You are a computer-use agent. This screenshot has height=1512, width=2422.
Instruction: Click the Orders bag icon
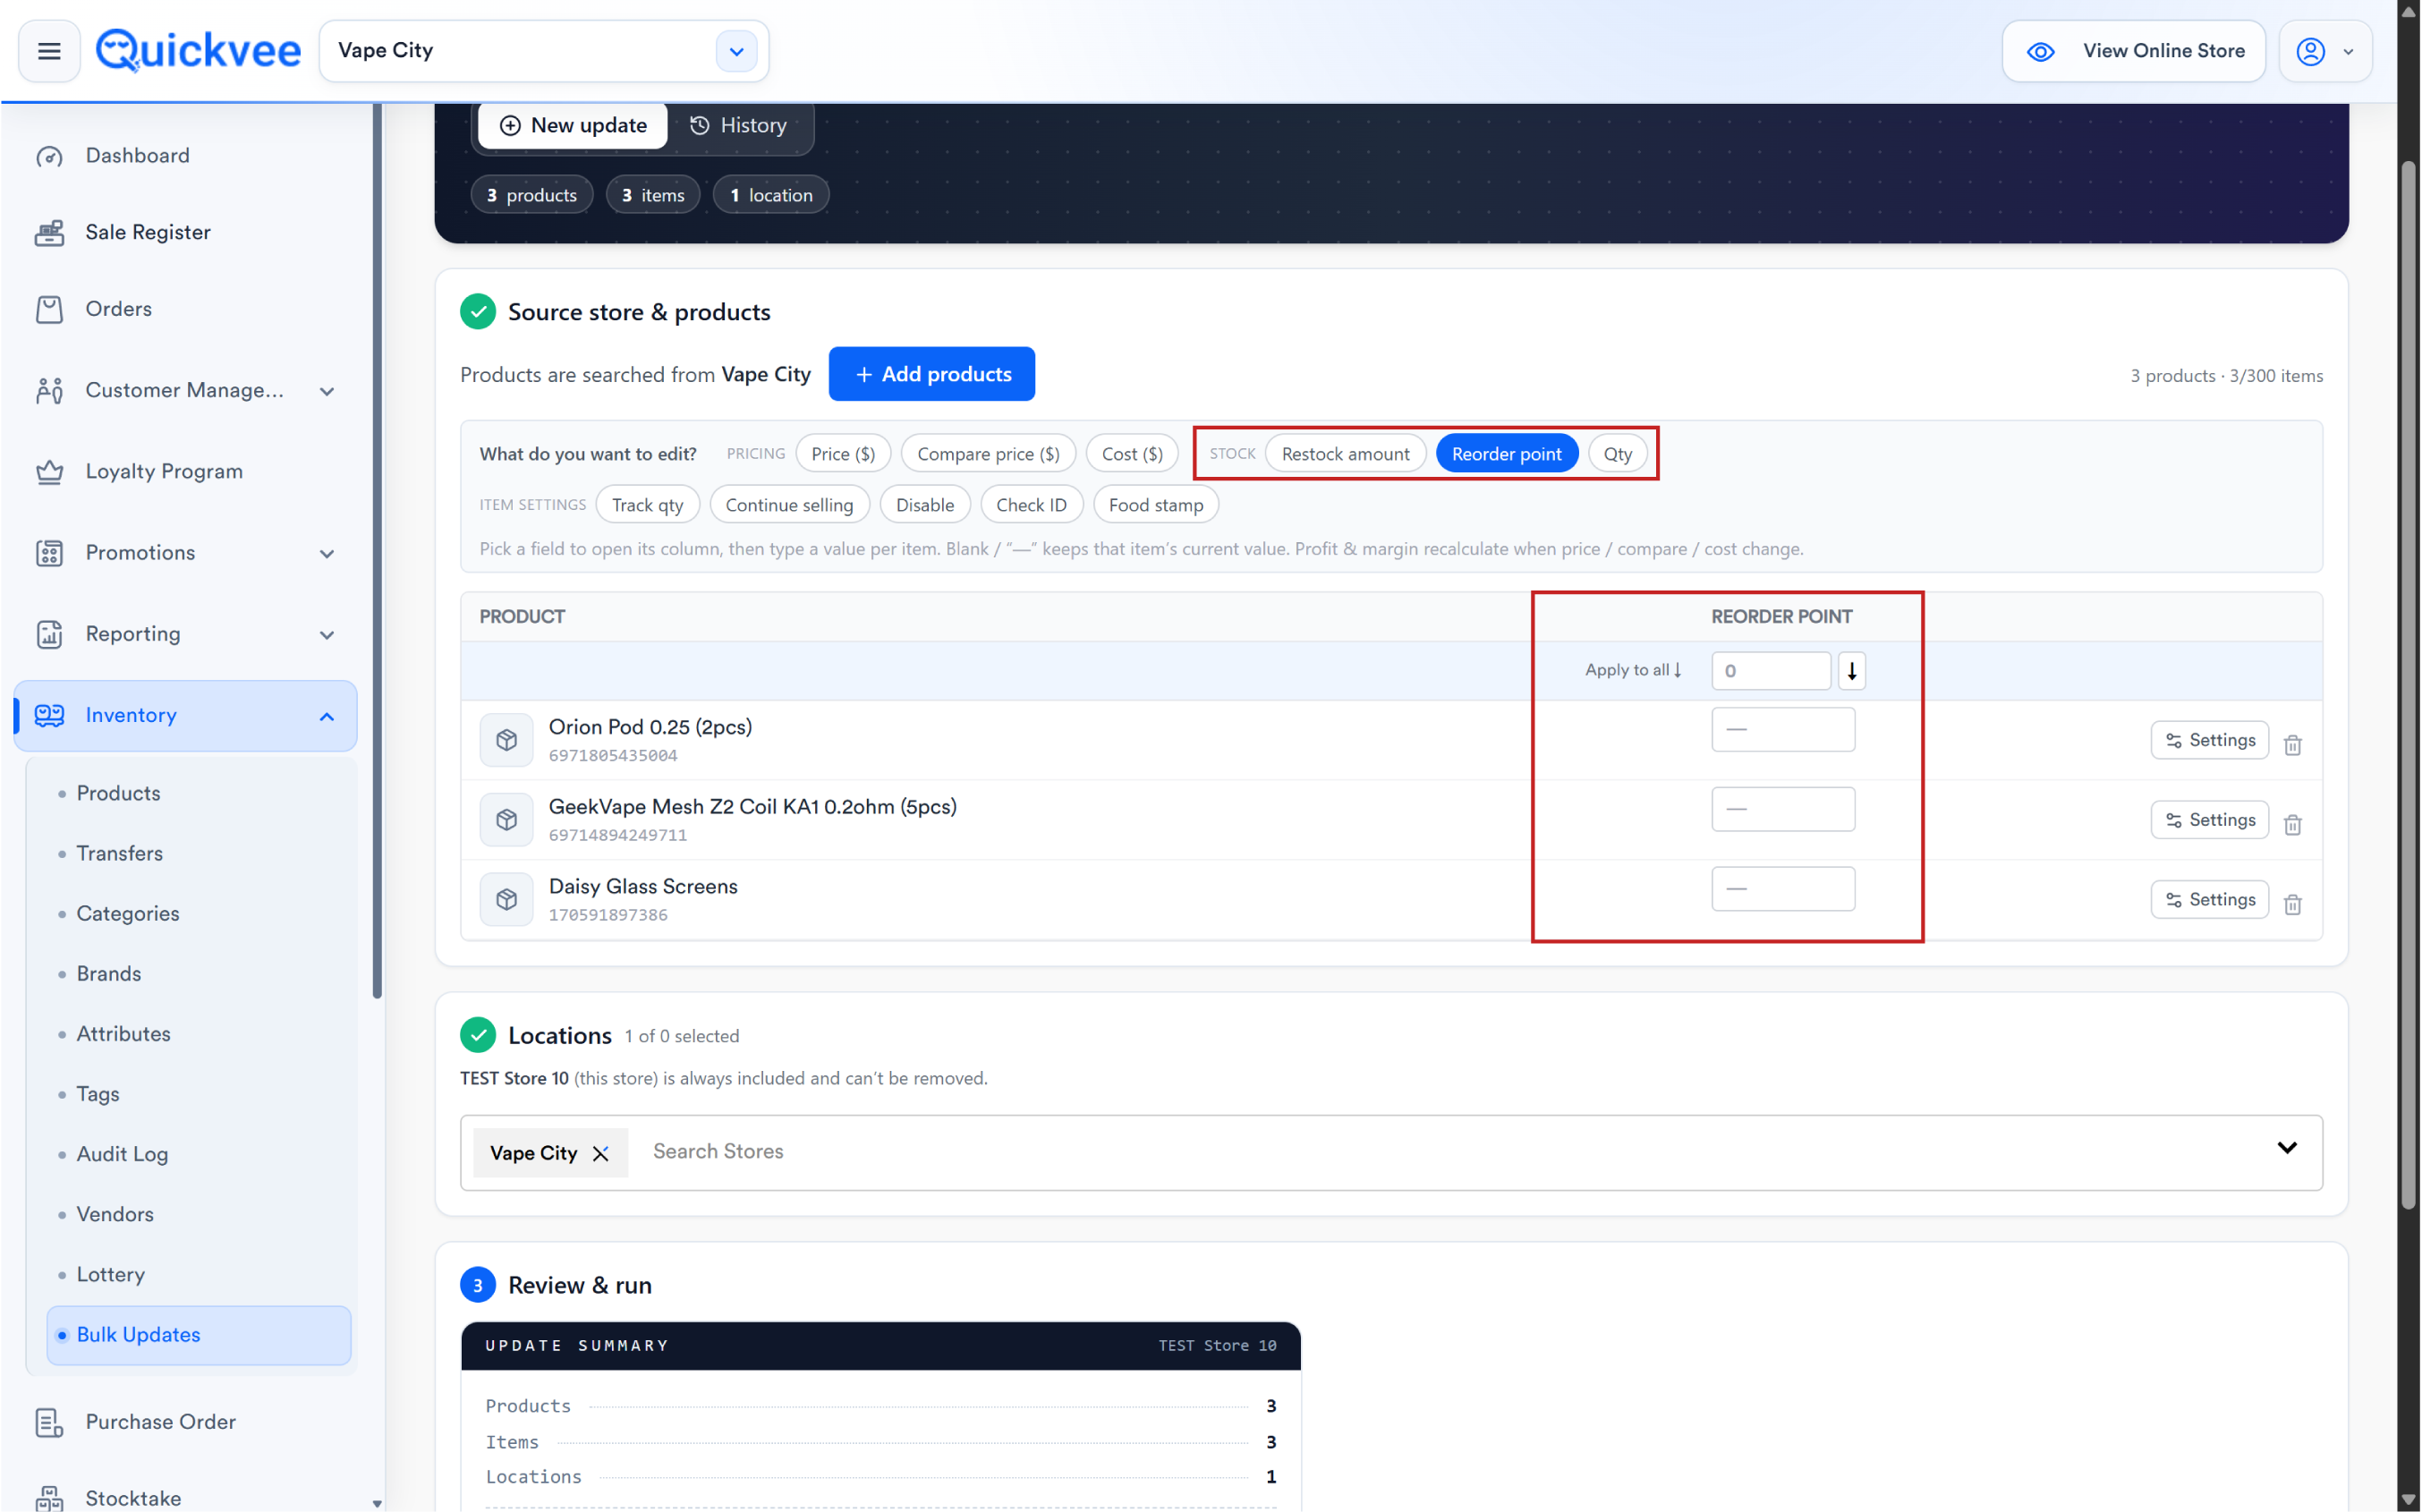coord(49,309)
